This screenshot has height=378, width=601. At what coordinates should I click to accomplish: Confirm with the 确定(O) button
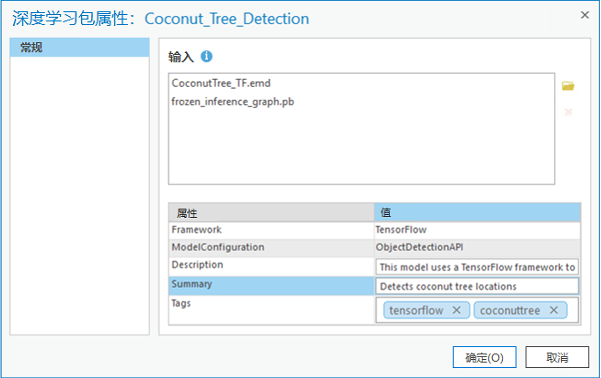[484, 357]
